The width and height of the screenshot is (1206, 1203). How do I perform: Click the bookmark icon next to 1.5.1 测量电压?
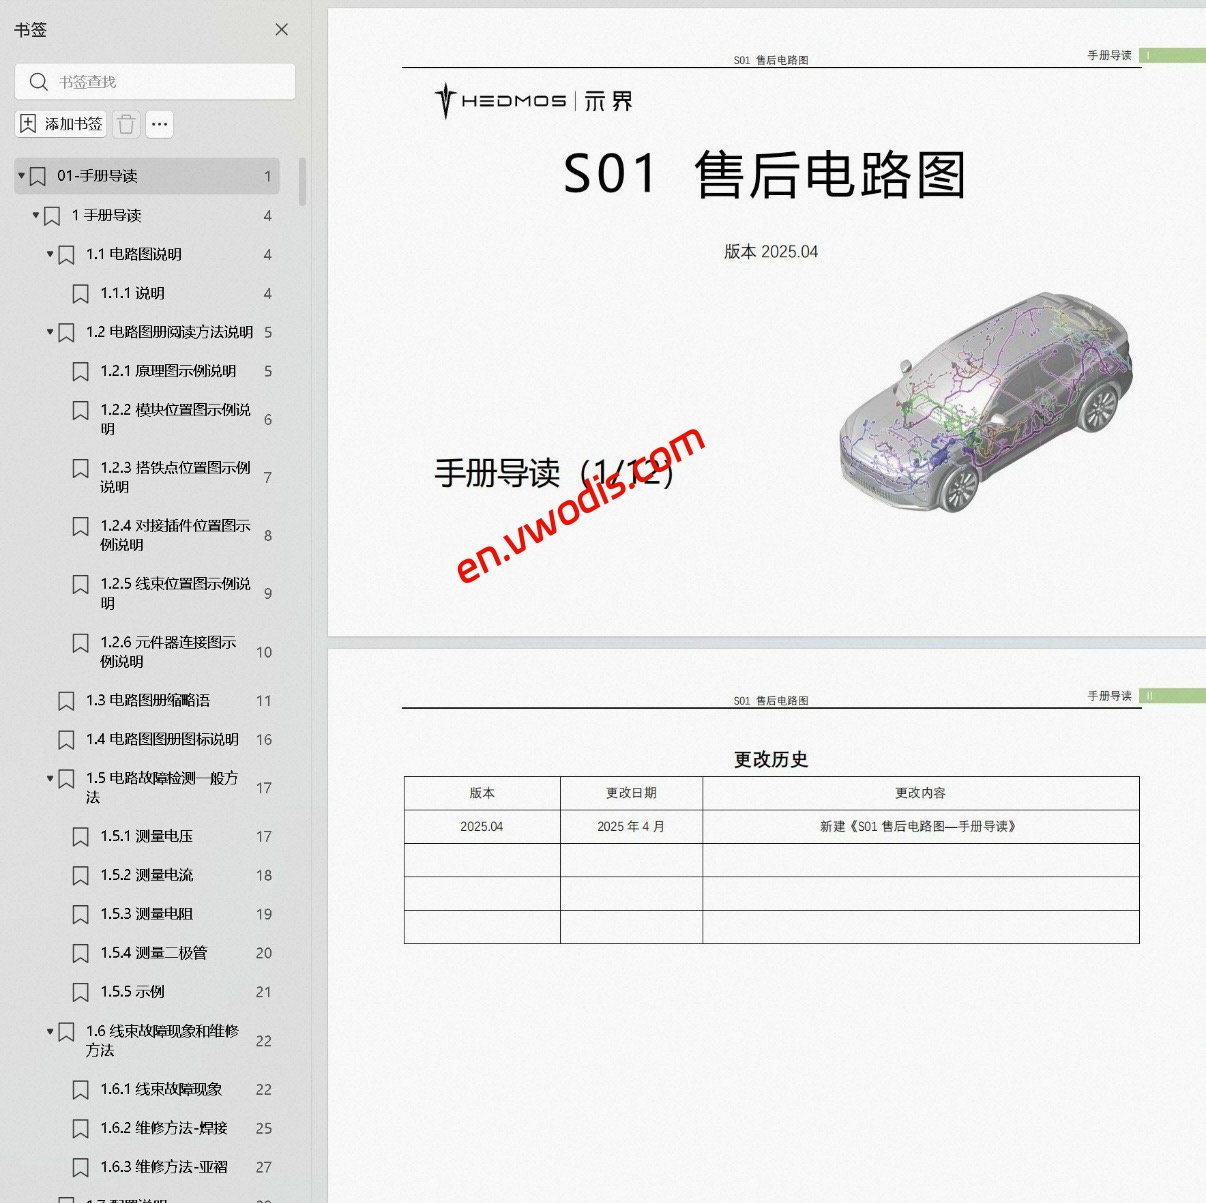[x=81, y=836]
